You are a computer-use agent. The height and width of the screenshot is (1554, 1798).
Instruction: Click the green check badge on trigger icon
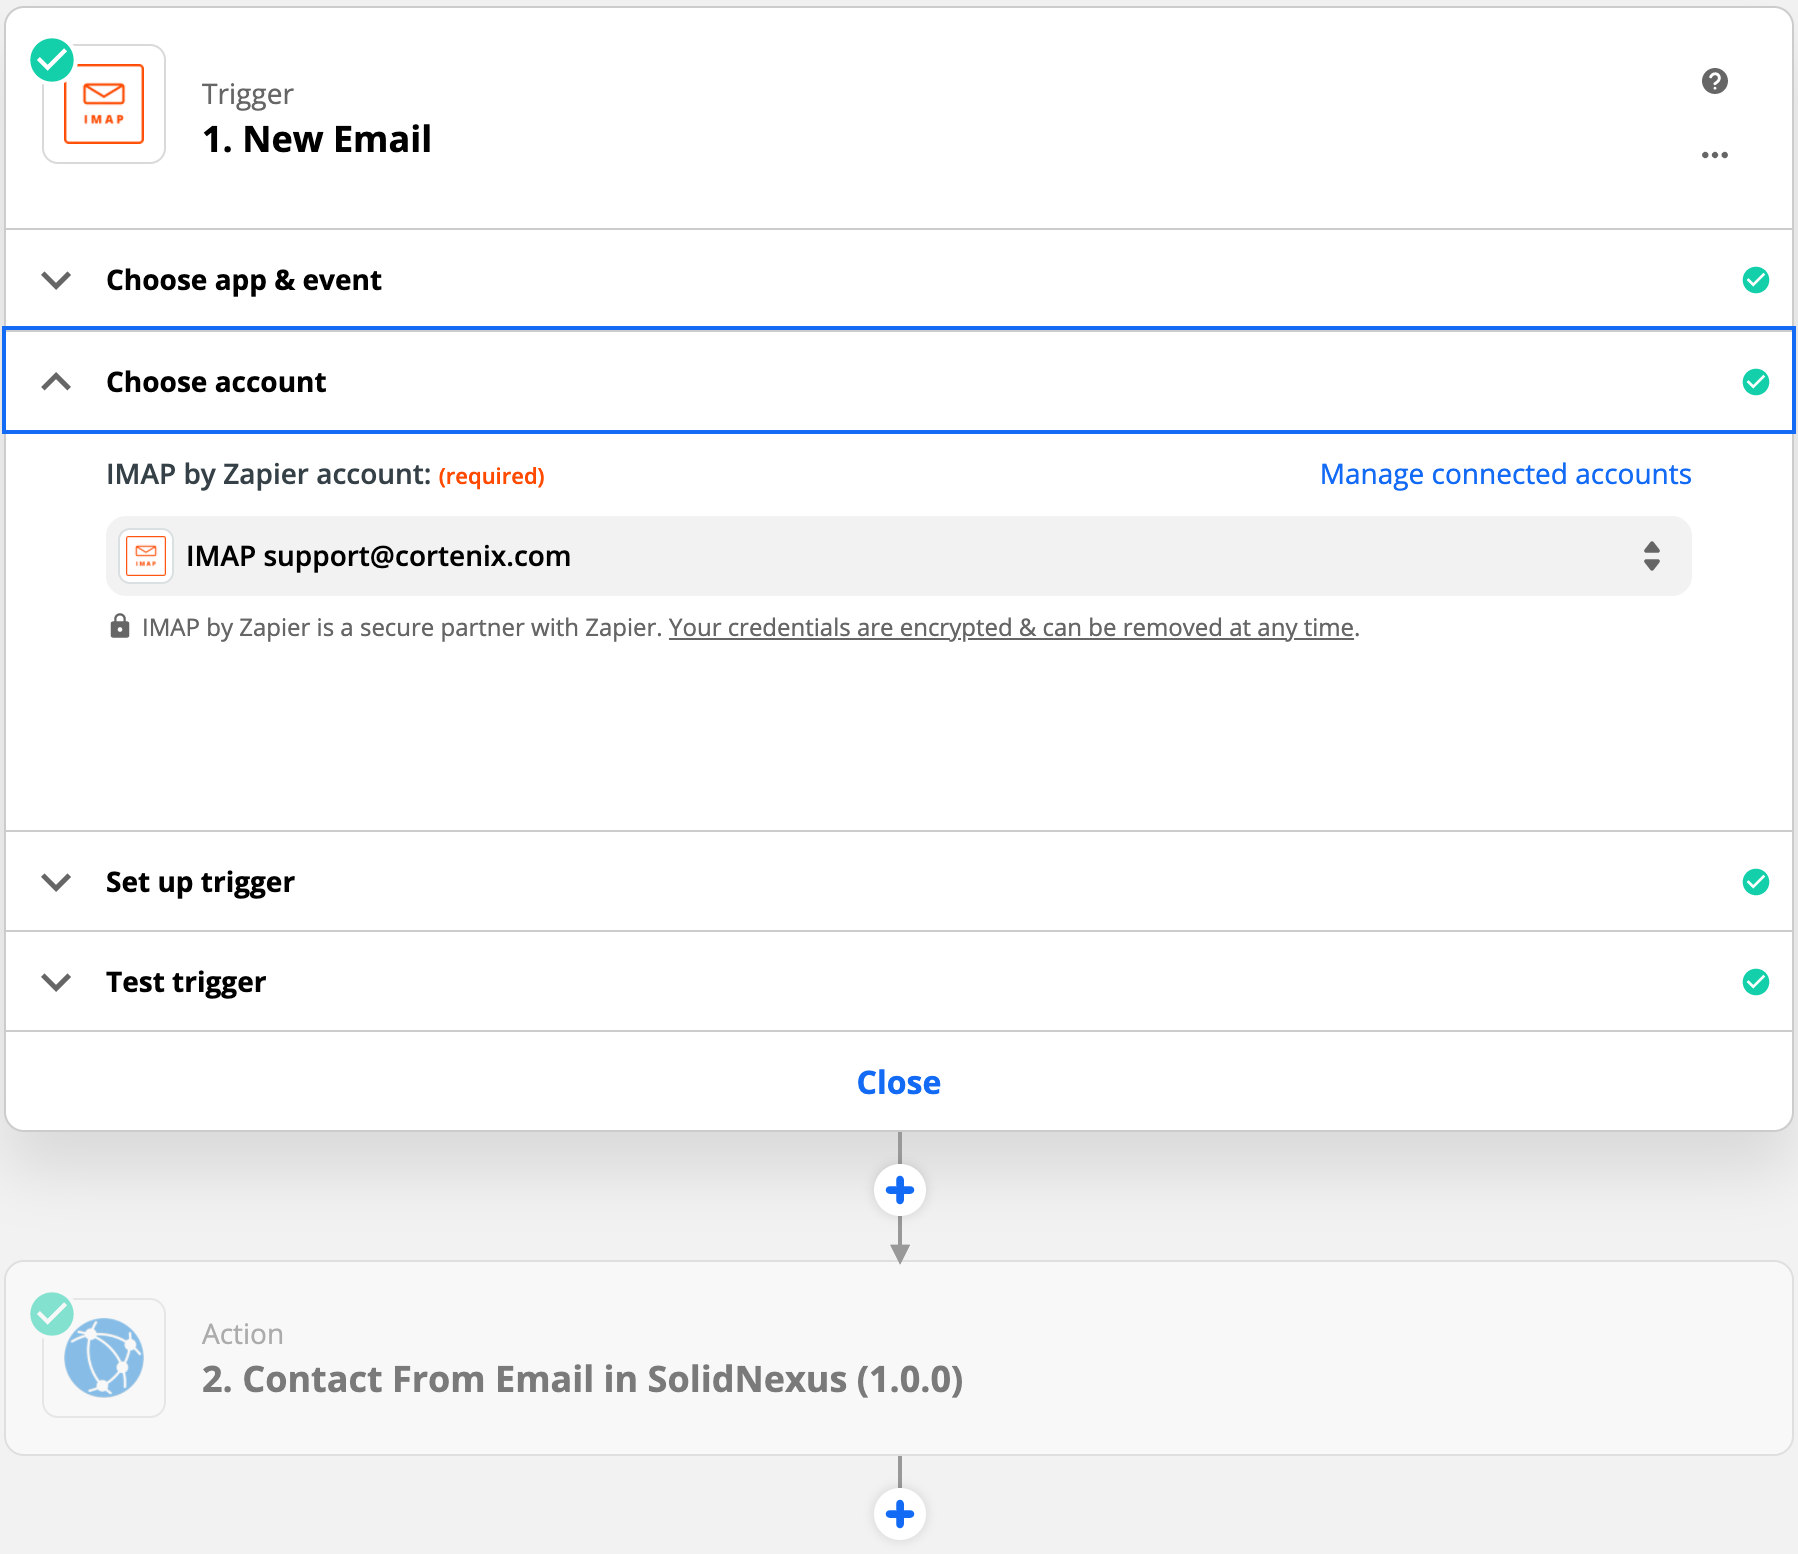click(x=52, y=60)
